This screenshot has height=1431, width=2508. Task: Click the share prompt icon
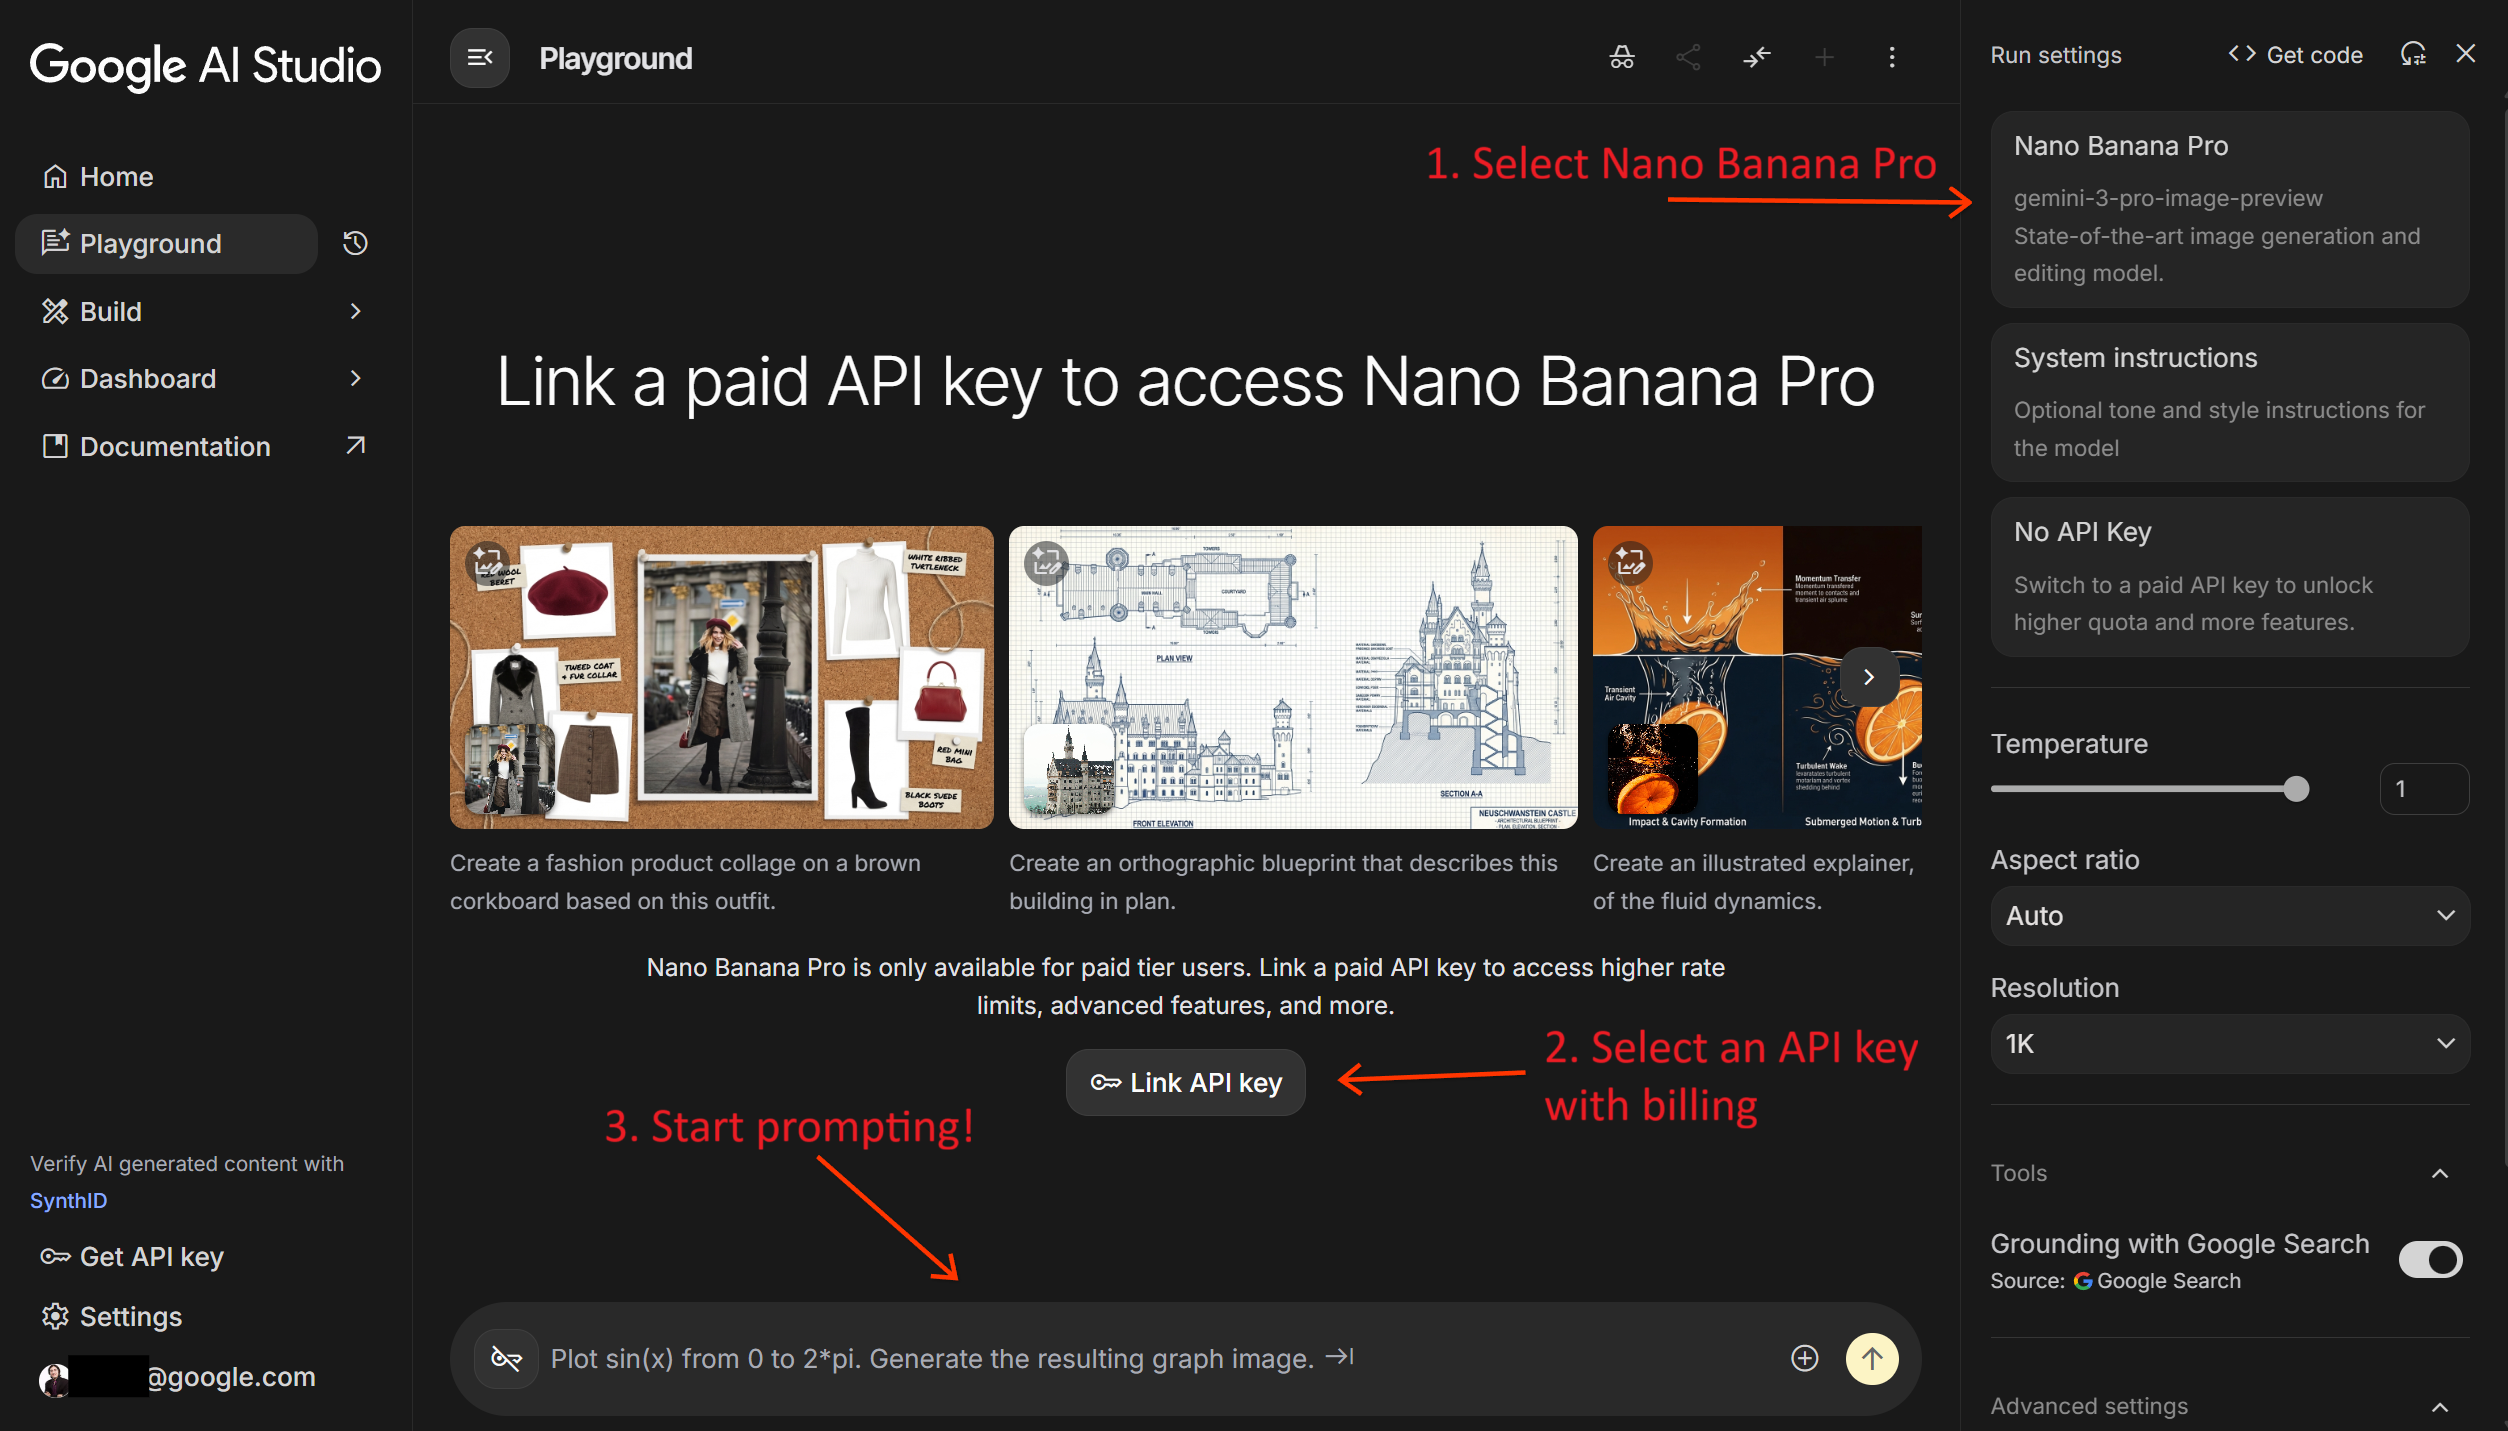(x=1688, y=57)
